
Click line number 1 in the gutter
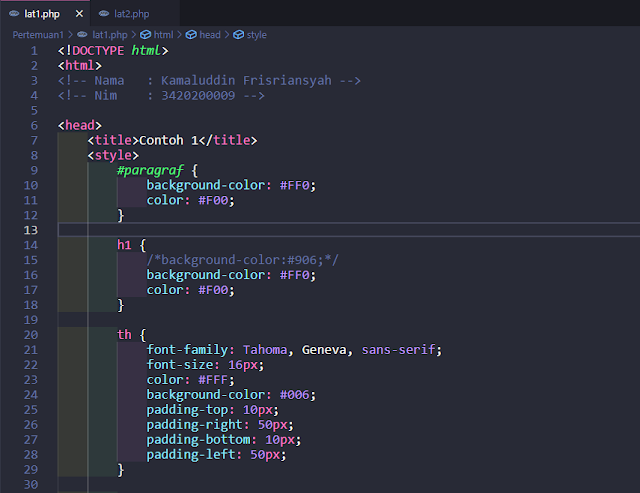[34, 51]
